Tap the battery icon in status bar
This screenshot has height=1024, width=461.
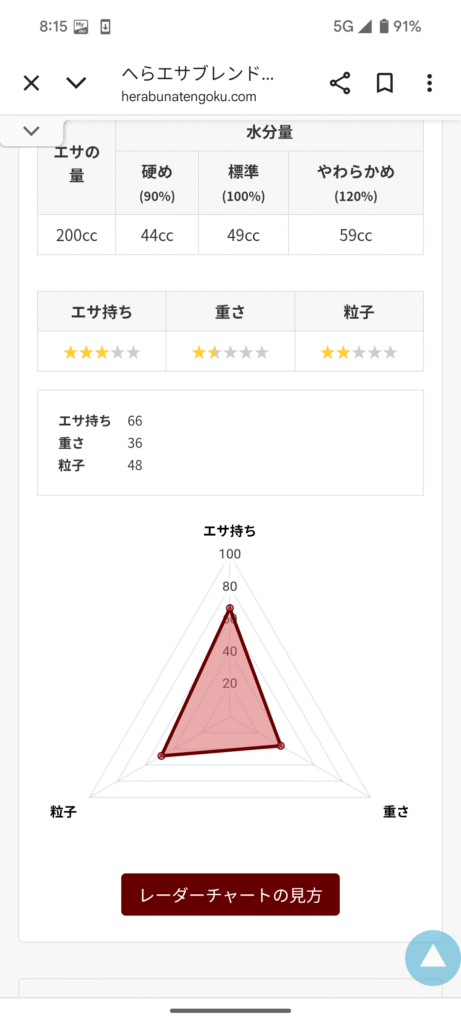click(384, 26)
